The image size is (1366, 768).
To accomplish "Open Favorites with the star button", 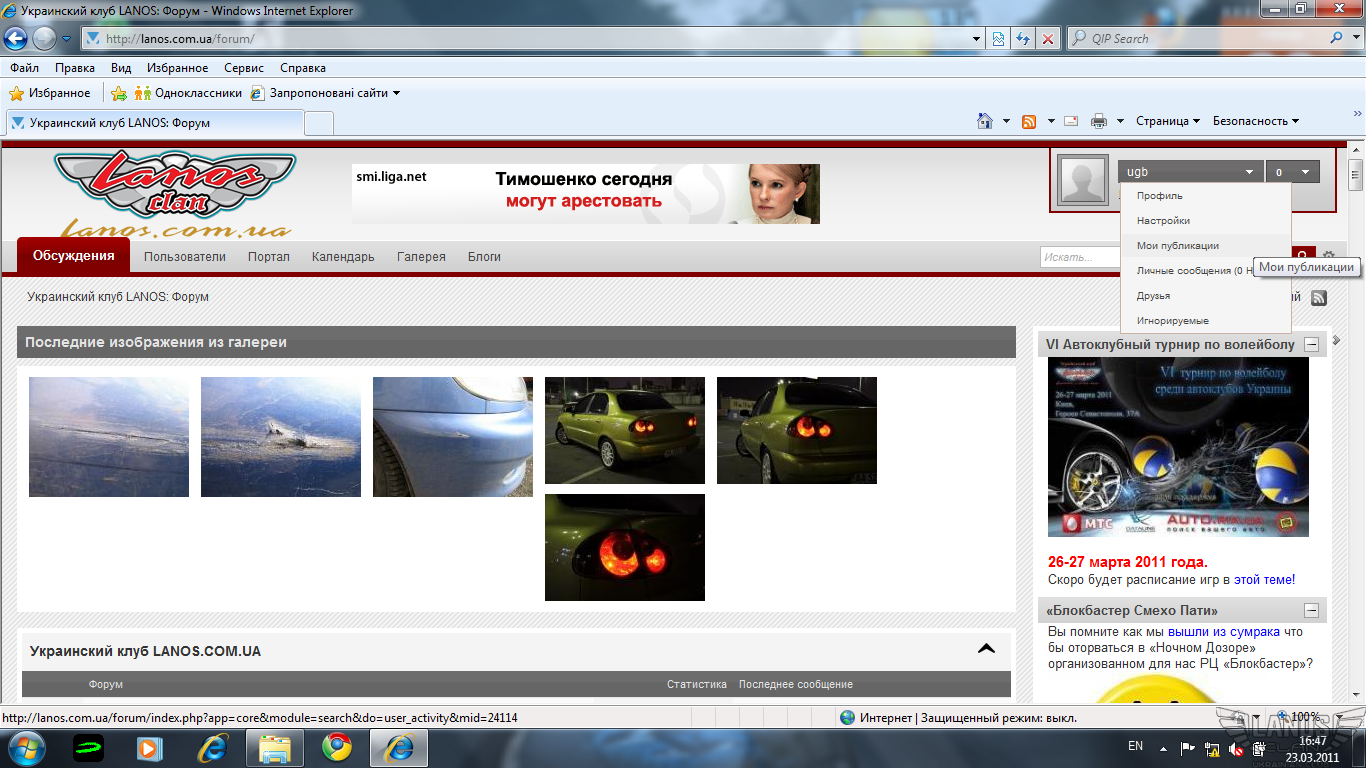I will [x=50, y=93].
